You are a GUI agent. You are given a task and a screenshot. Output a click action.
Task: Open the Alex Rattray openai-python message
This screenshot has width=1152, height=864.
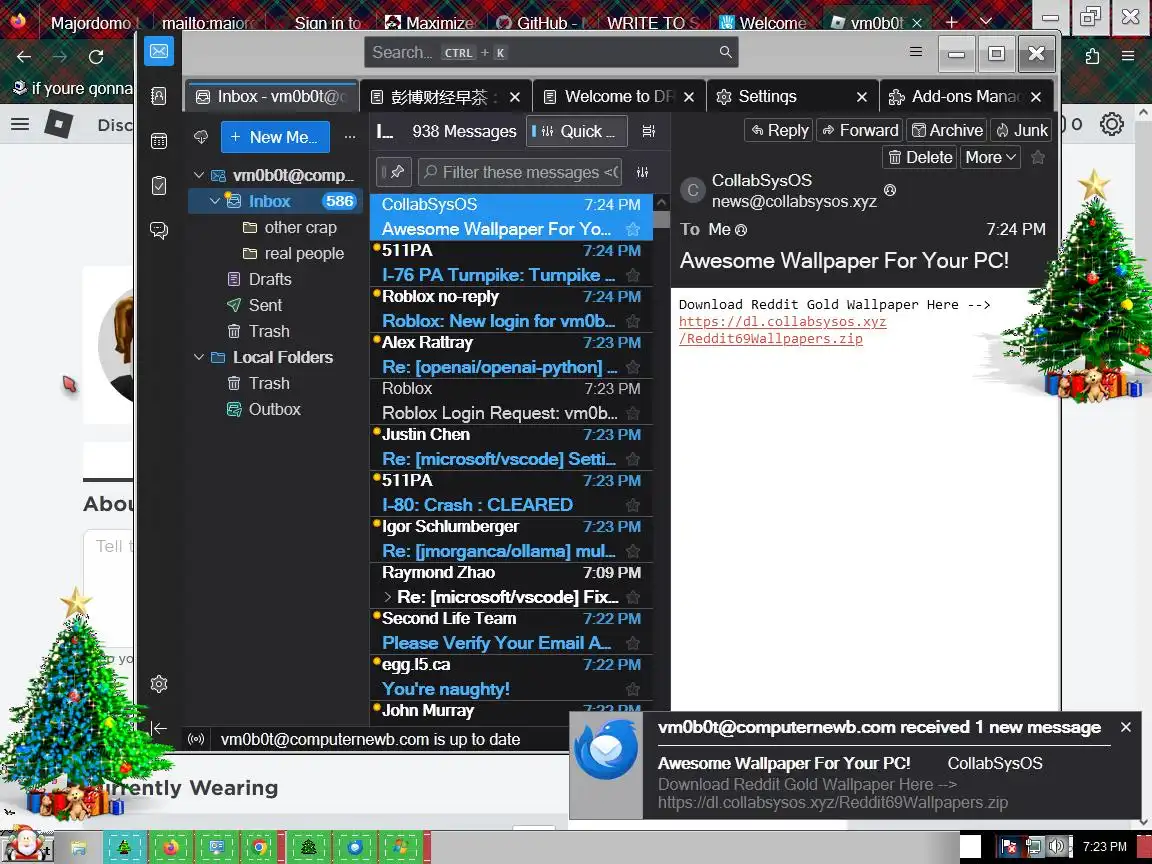click(x=511, y=355)
